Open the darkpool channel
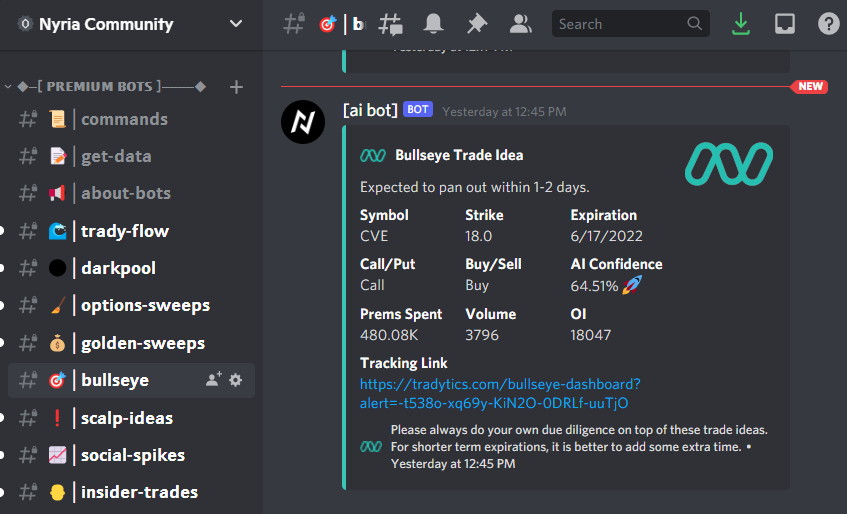847x514 pixels. tap(131, 268)
